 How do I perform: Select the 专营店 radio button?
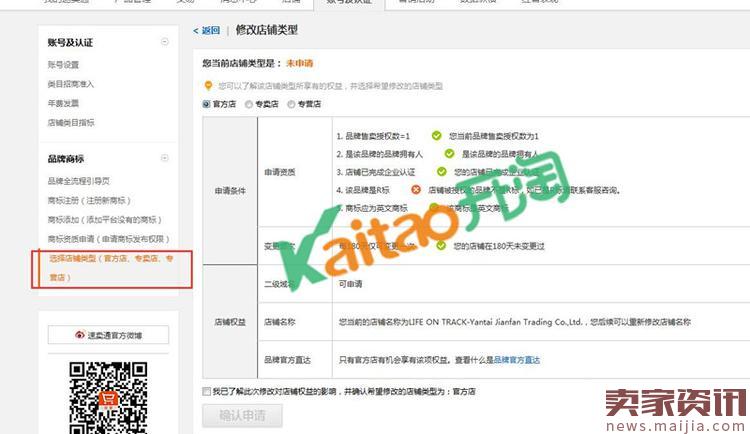tap(291, 104)
